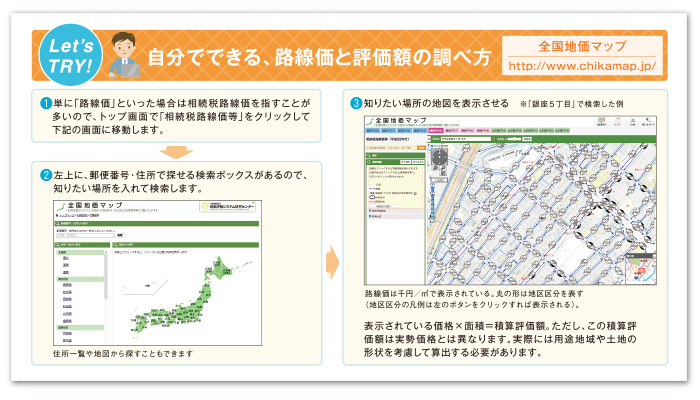
Task: Open 秋田県 in the prefecture list
Action: tap(67, 307)
